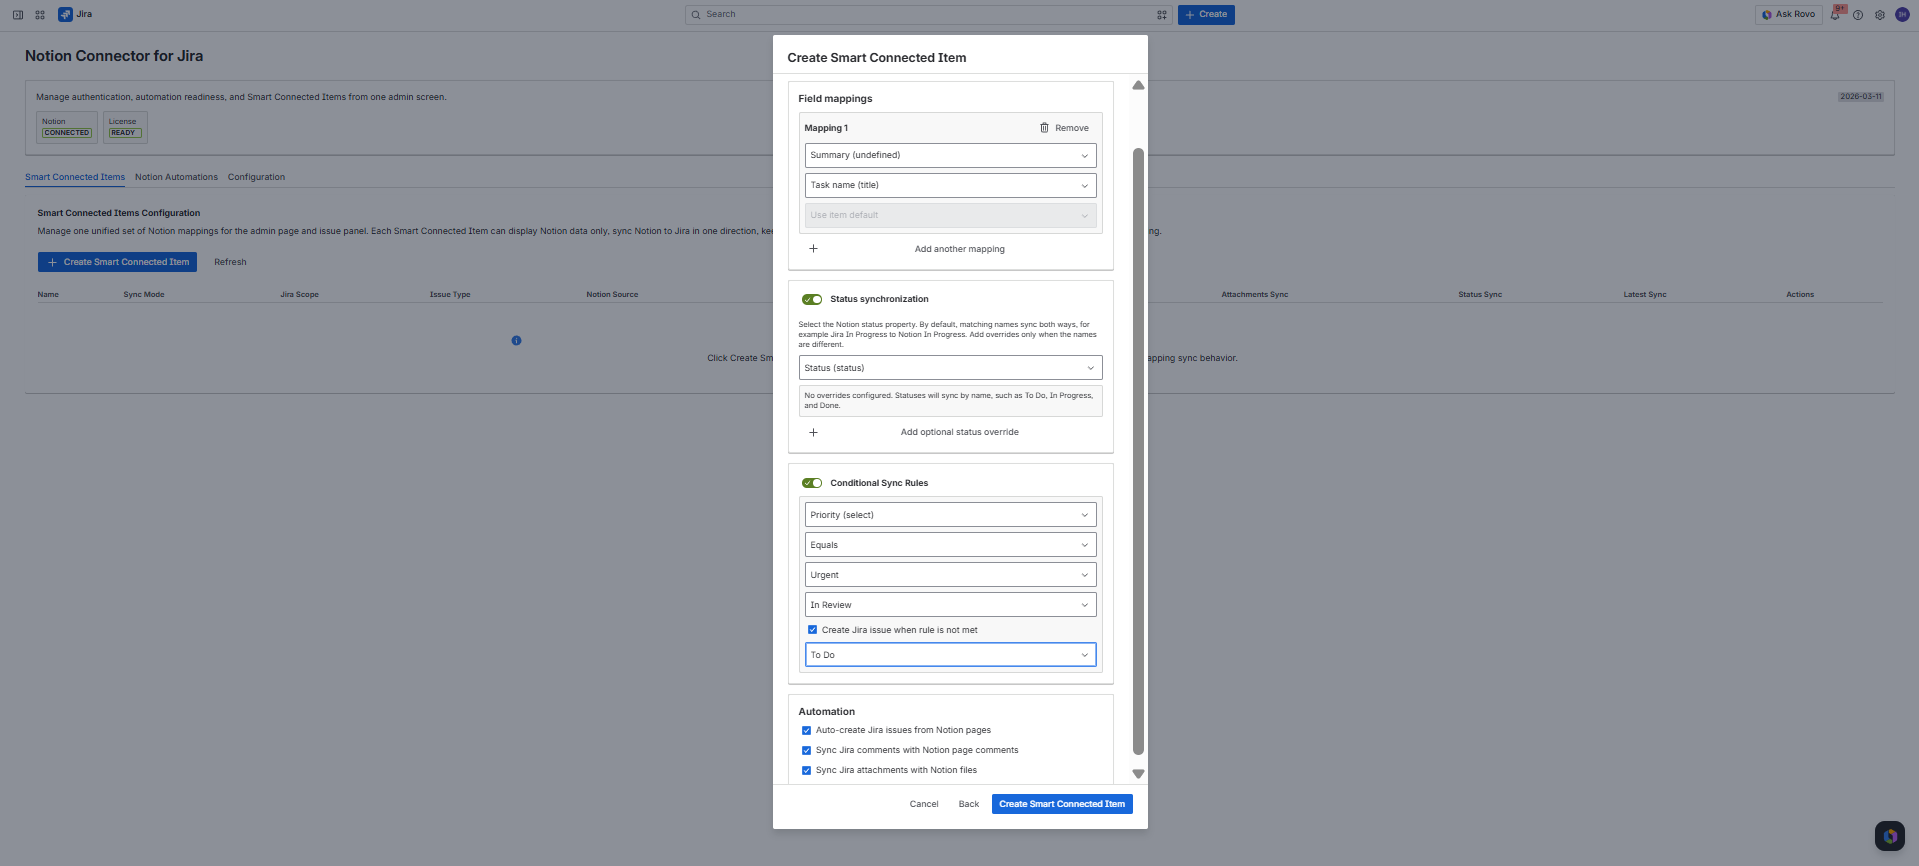Open the help question mark icon
Viewport: 1919px width, 866px height.
coord(1858,15)
